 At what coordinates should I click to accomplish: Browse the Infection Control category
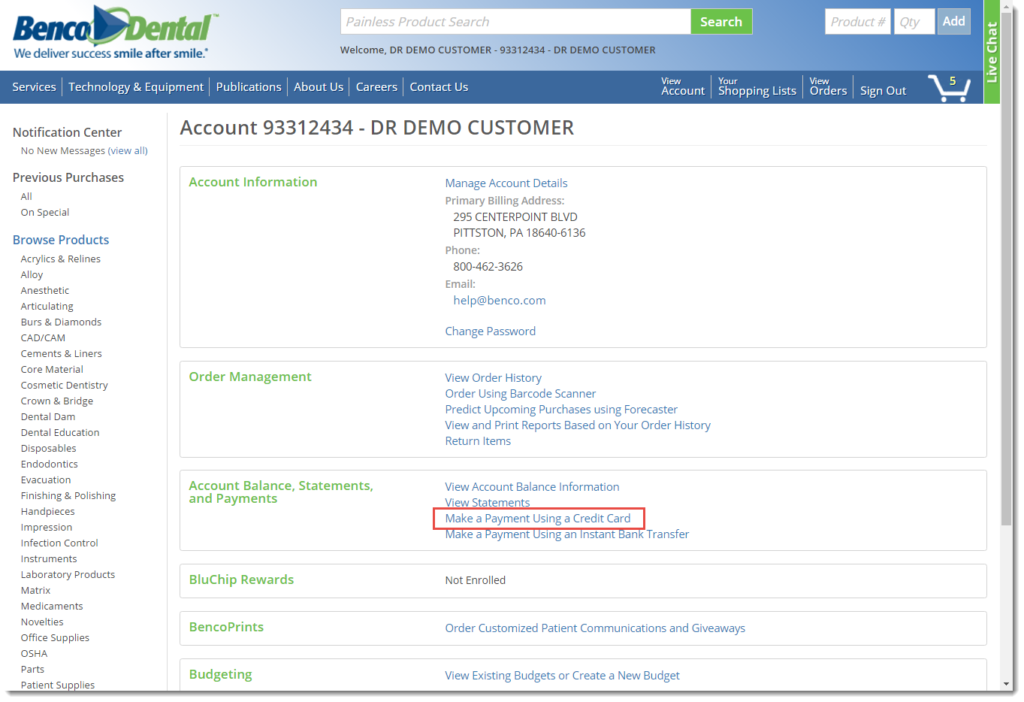[x=59, y=543]
